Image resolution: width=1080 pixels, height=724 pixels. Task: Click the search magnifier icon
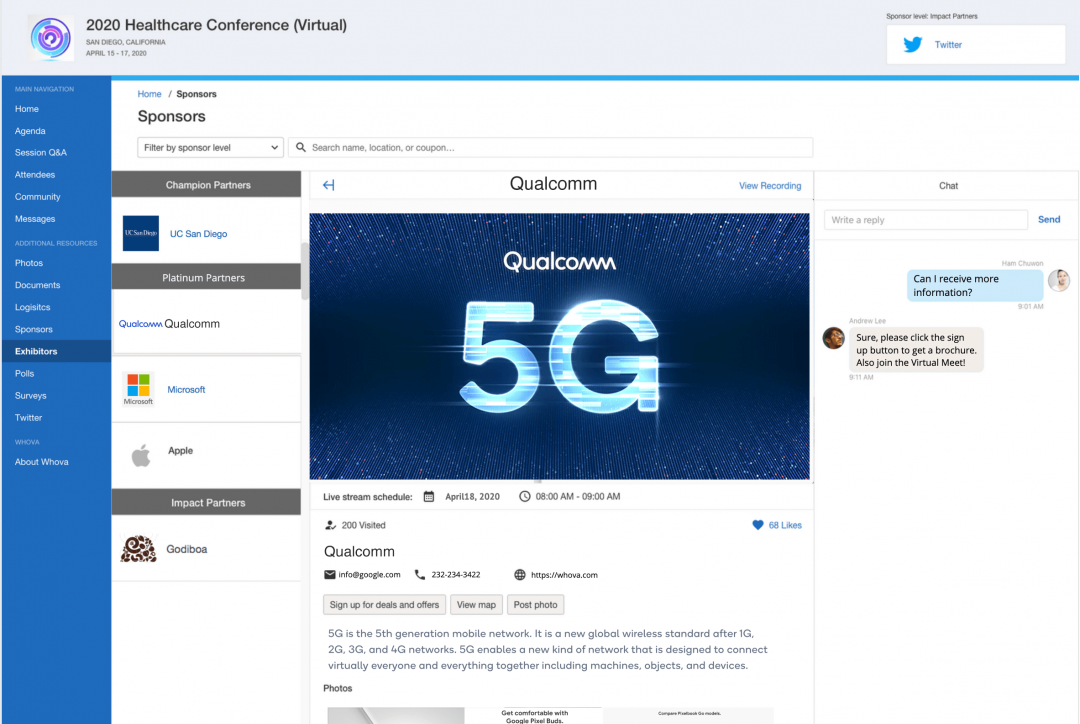pos(300,147)
